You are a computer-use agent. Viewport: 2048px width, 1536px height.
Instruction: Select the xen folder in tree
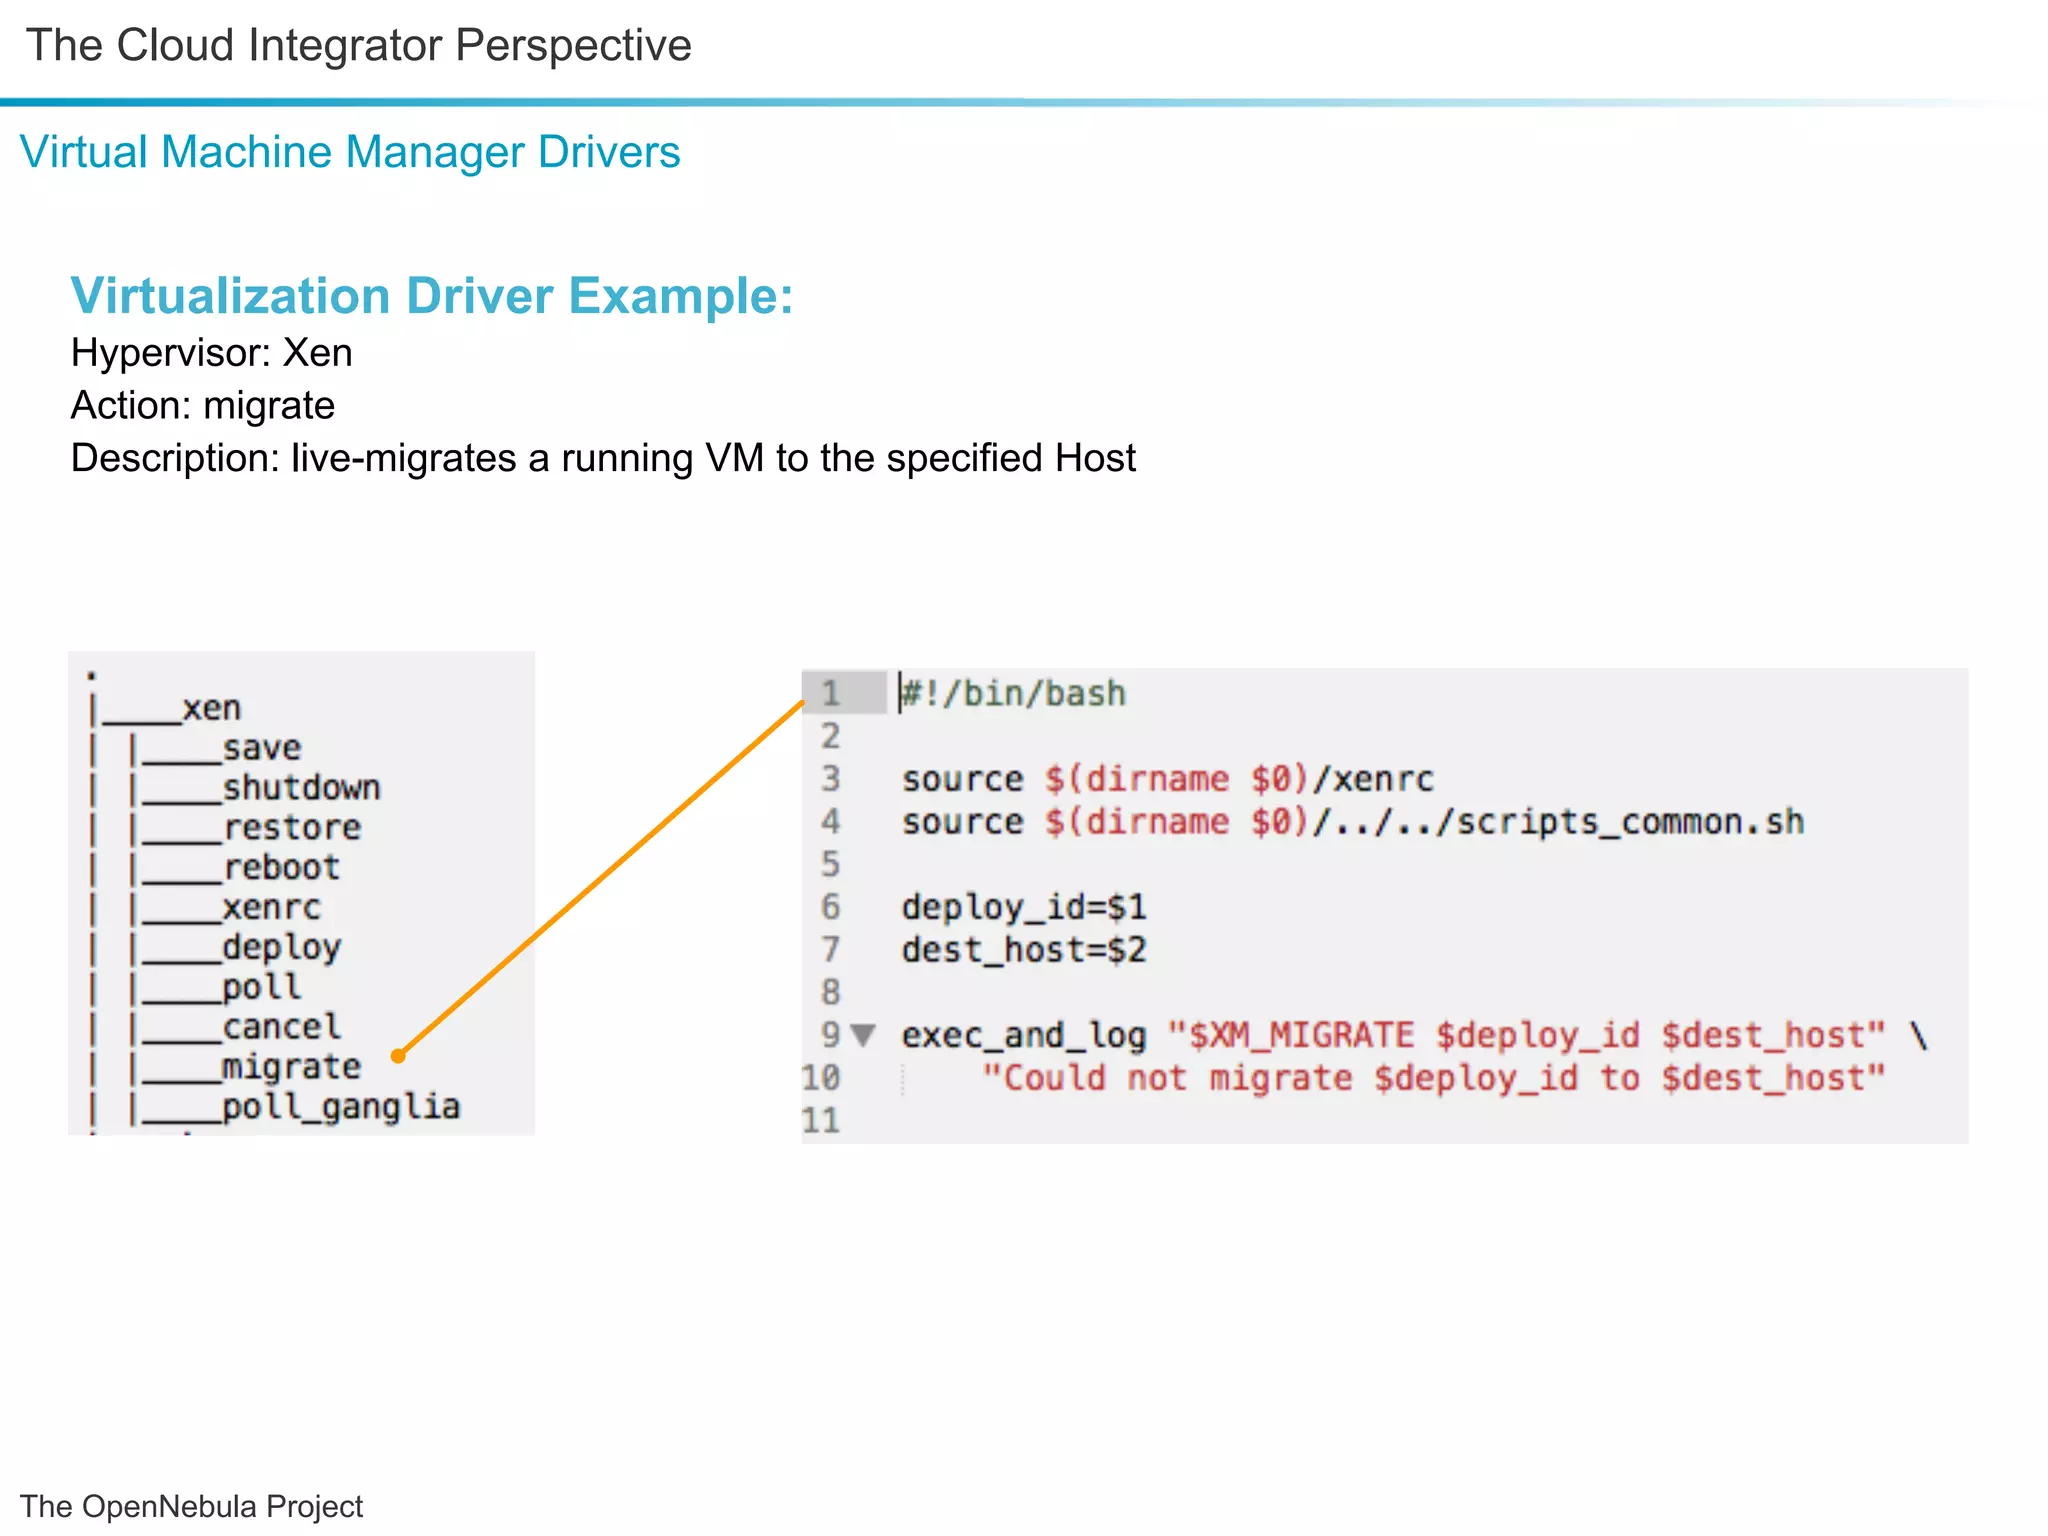[x=211, y=708]
